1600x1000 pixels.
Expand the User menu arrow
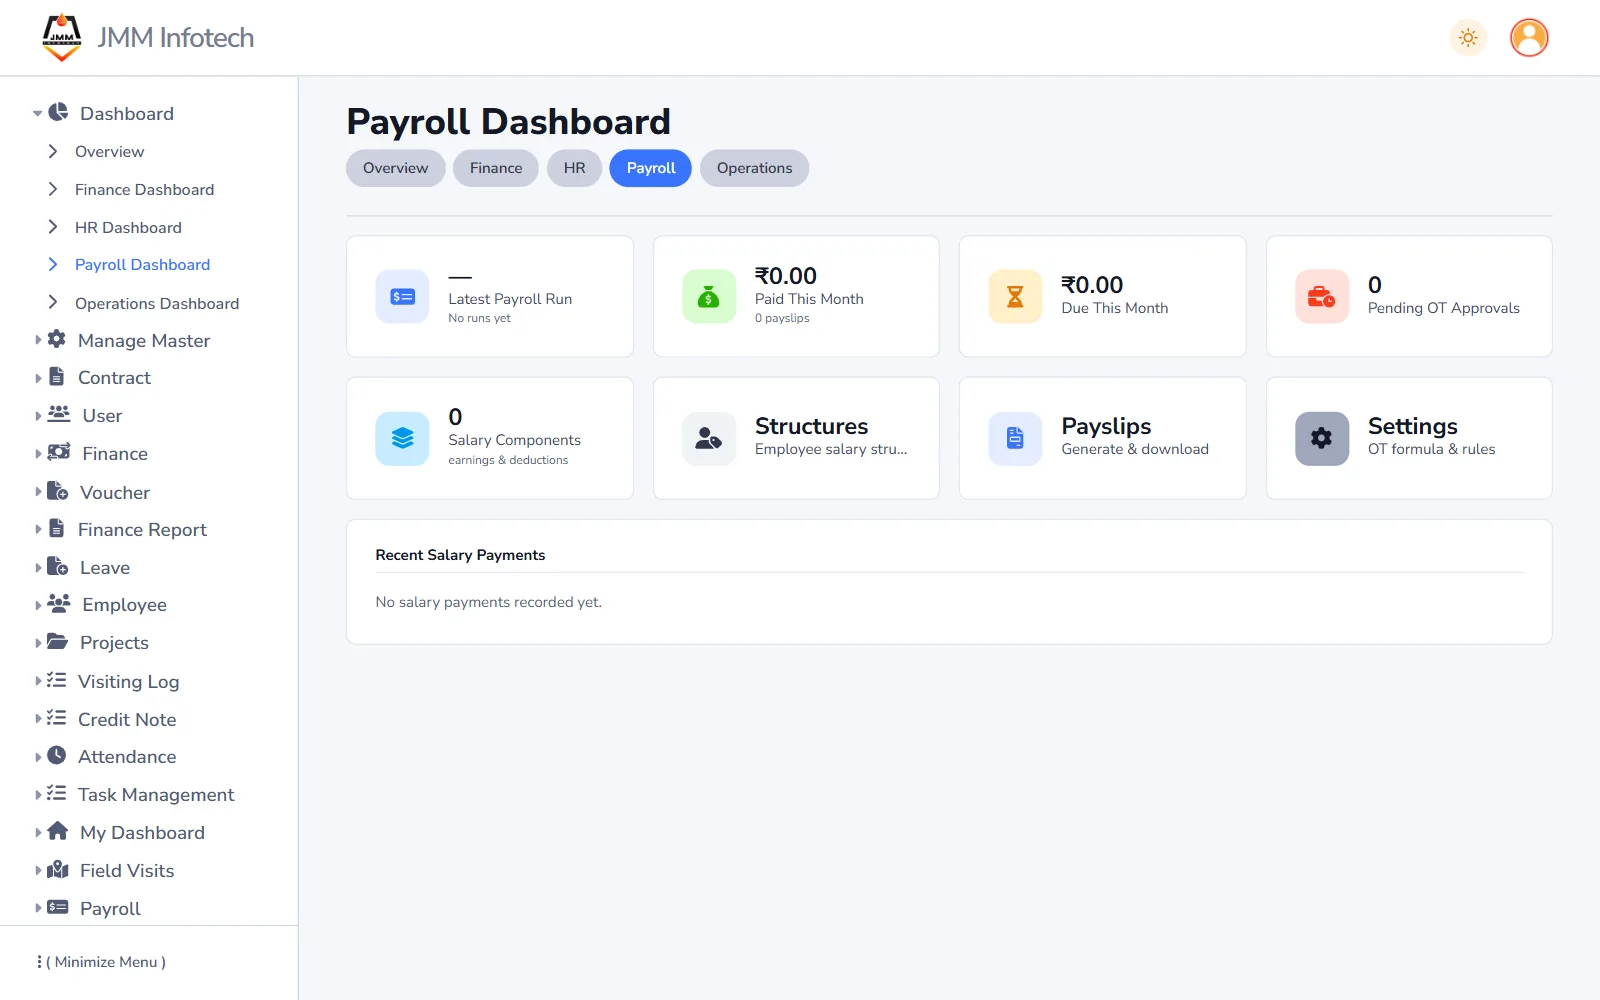click(x=38, y=415)
